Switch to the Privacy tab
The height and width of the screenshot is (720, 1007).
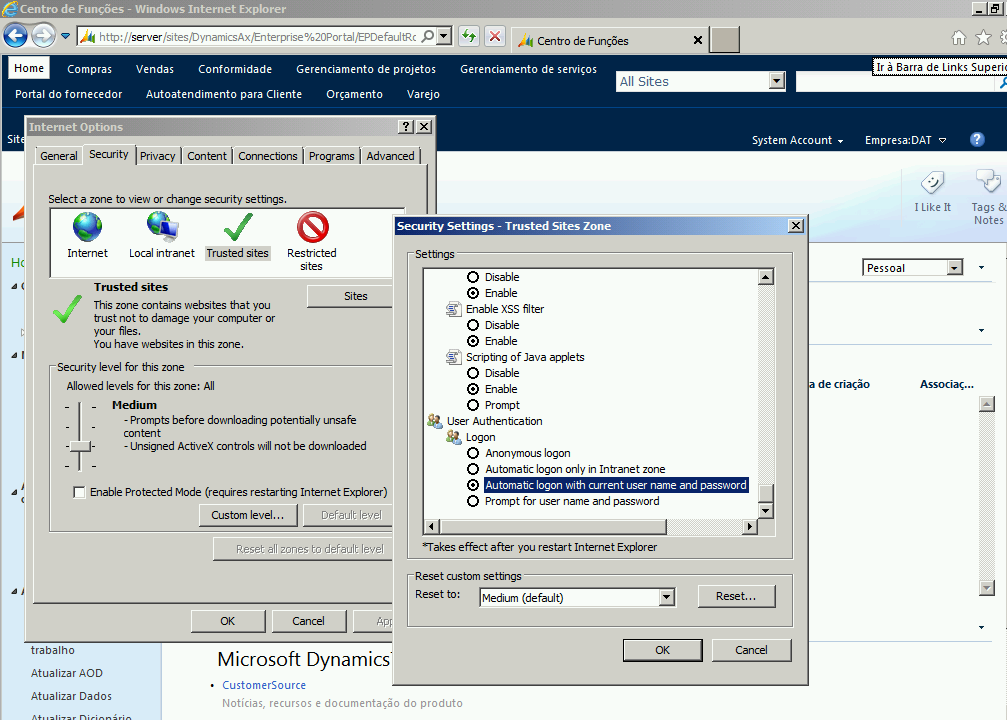click(157, 156)
